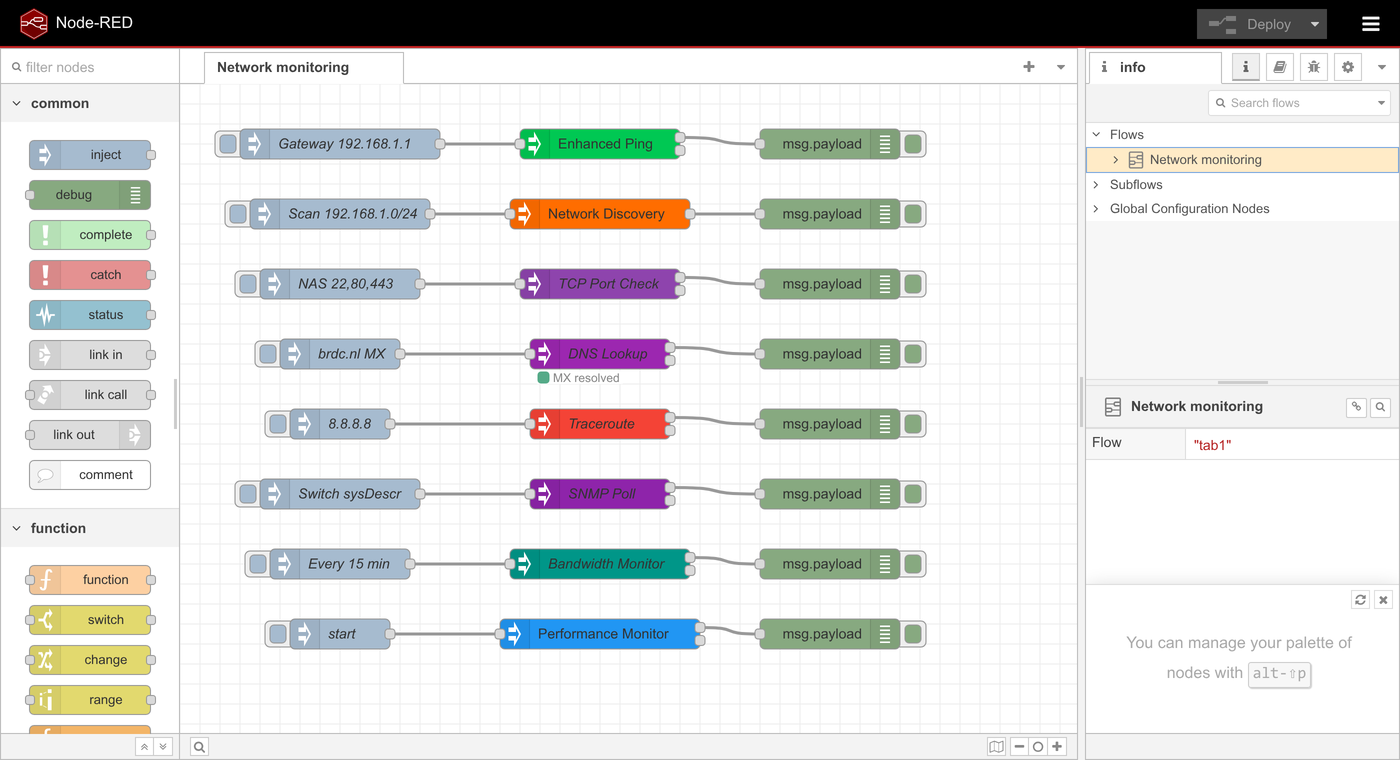Expand Global Configuration Nodes section
Image resolution: width=1400 pixels, height=760 pixels.
pyautogui.click(x=1097, y=209)
